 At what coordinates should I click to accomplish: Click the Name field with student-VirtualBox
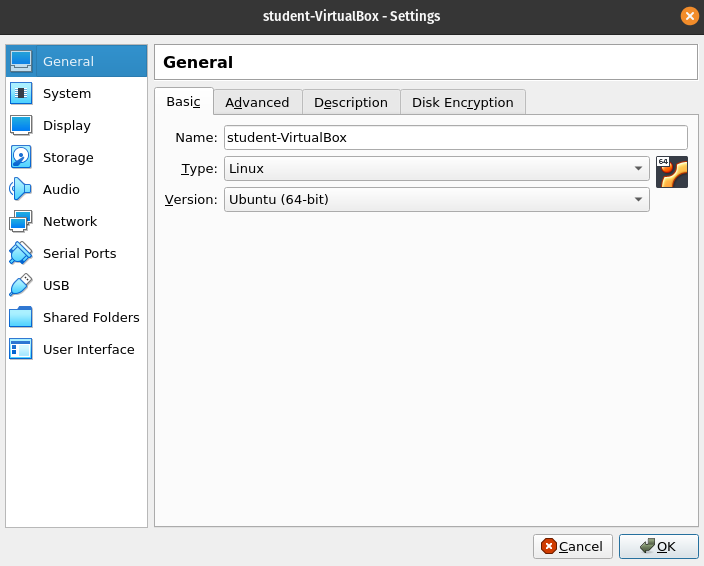point(455,137)
